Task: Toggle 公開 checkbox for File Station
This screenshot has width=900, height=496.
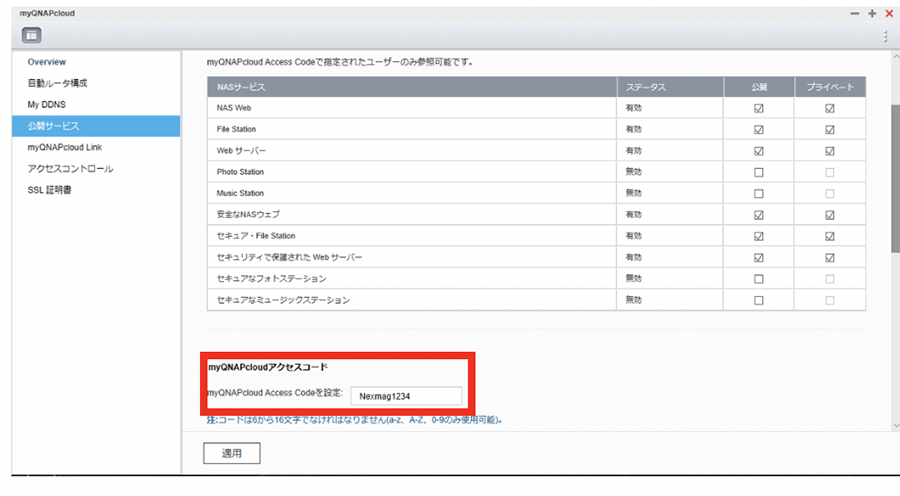Action: pos(759,130)
